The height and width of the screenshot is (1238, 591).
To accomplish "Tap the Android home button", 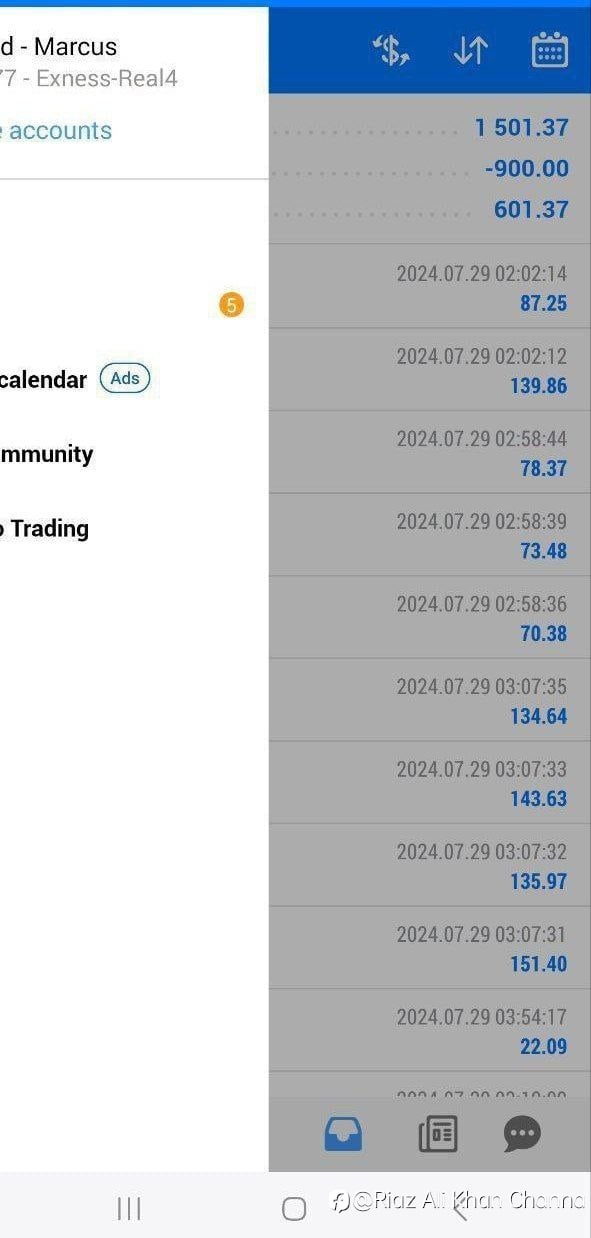I will (x=294, y=1209).
